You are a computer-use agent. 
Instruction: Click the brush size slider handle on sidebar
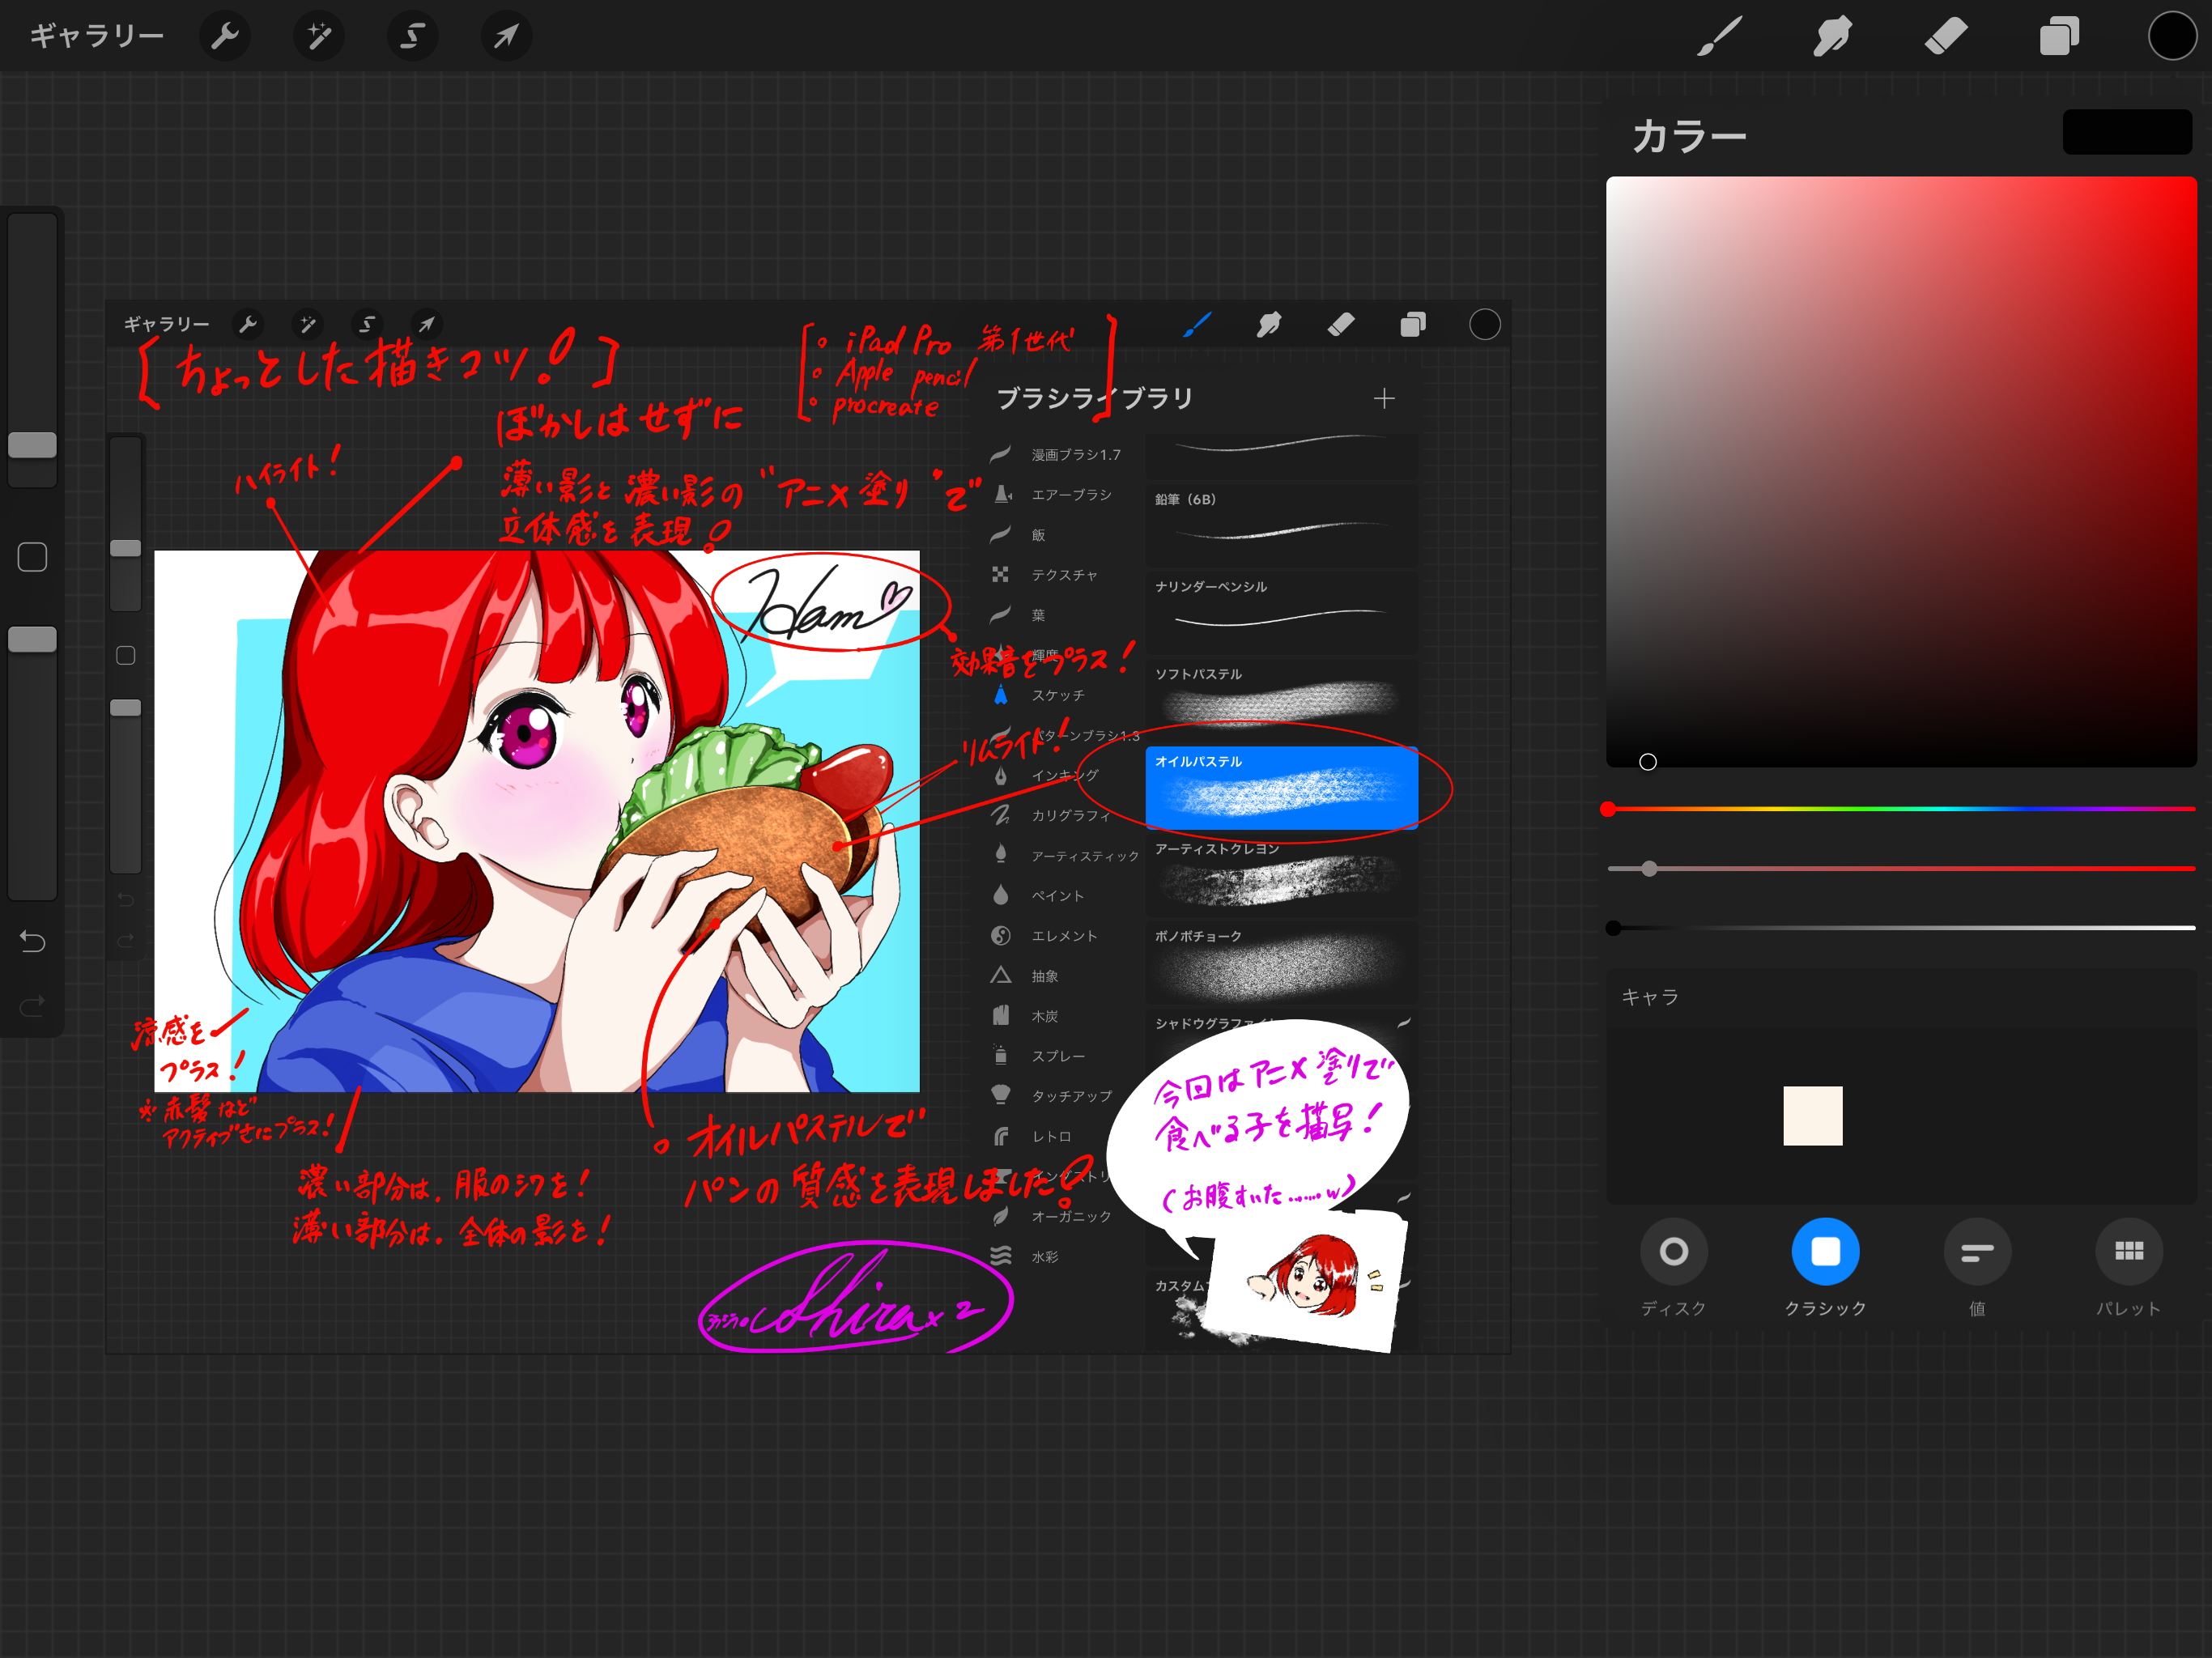32,445
